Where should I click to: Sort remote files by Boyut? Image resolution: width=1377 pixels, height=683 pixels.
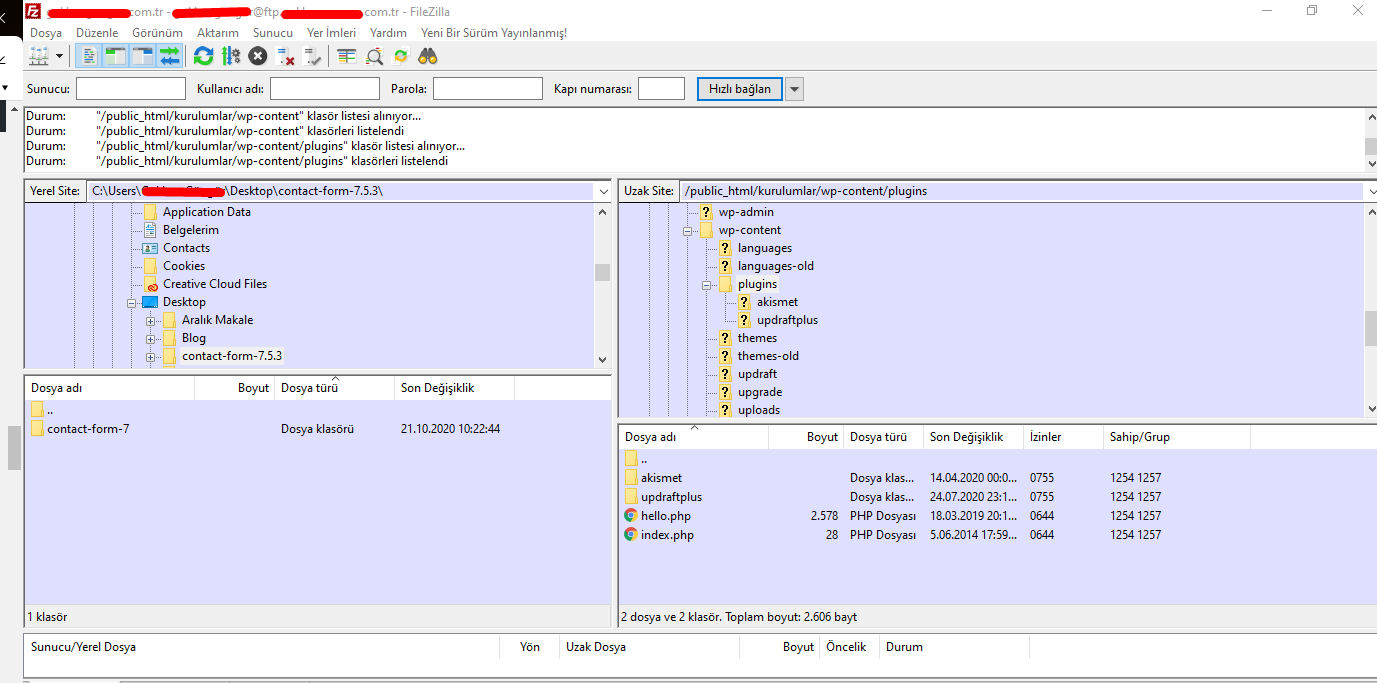click(x=806, y=437)
